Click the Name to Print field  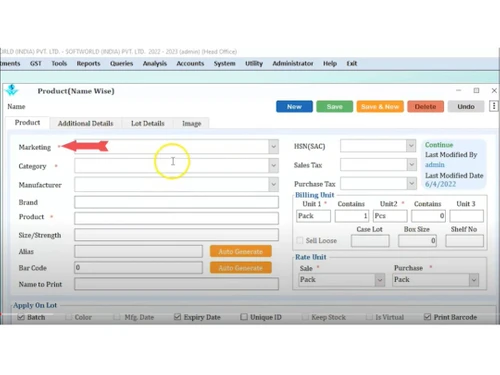pos(176,284)
